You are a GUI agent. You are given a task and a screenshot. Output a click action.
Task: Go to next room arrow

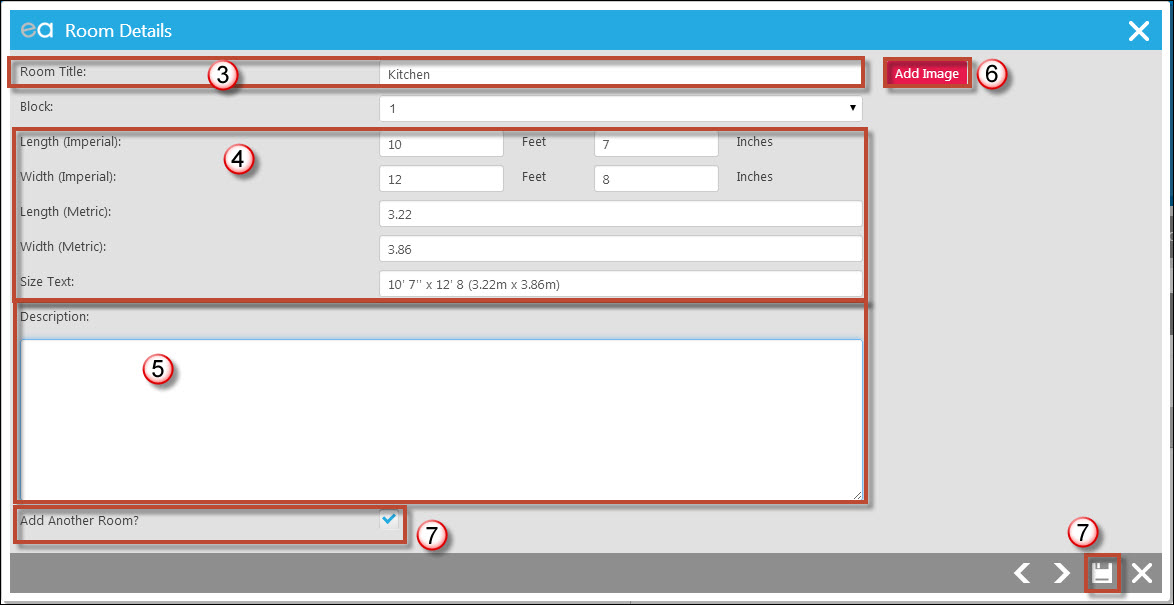pyautogui.click(x=1062, y=574)
